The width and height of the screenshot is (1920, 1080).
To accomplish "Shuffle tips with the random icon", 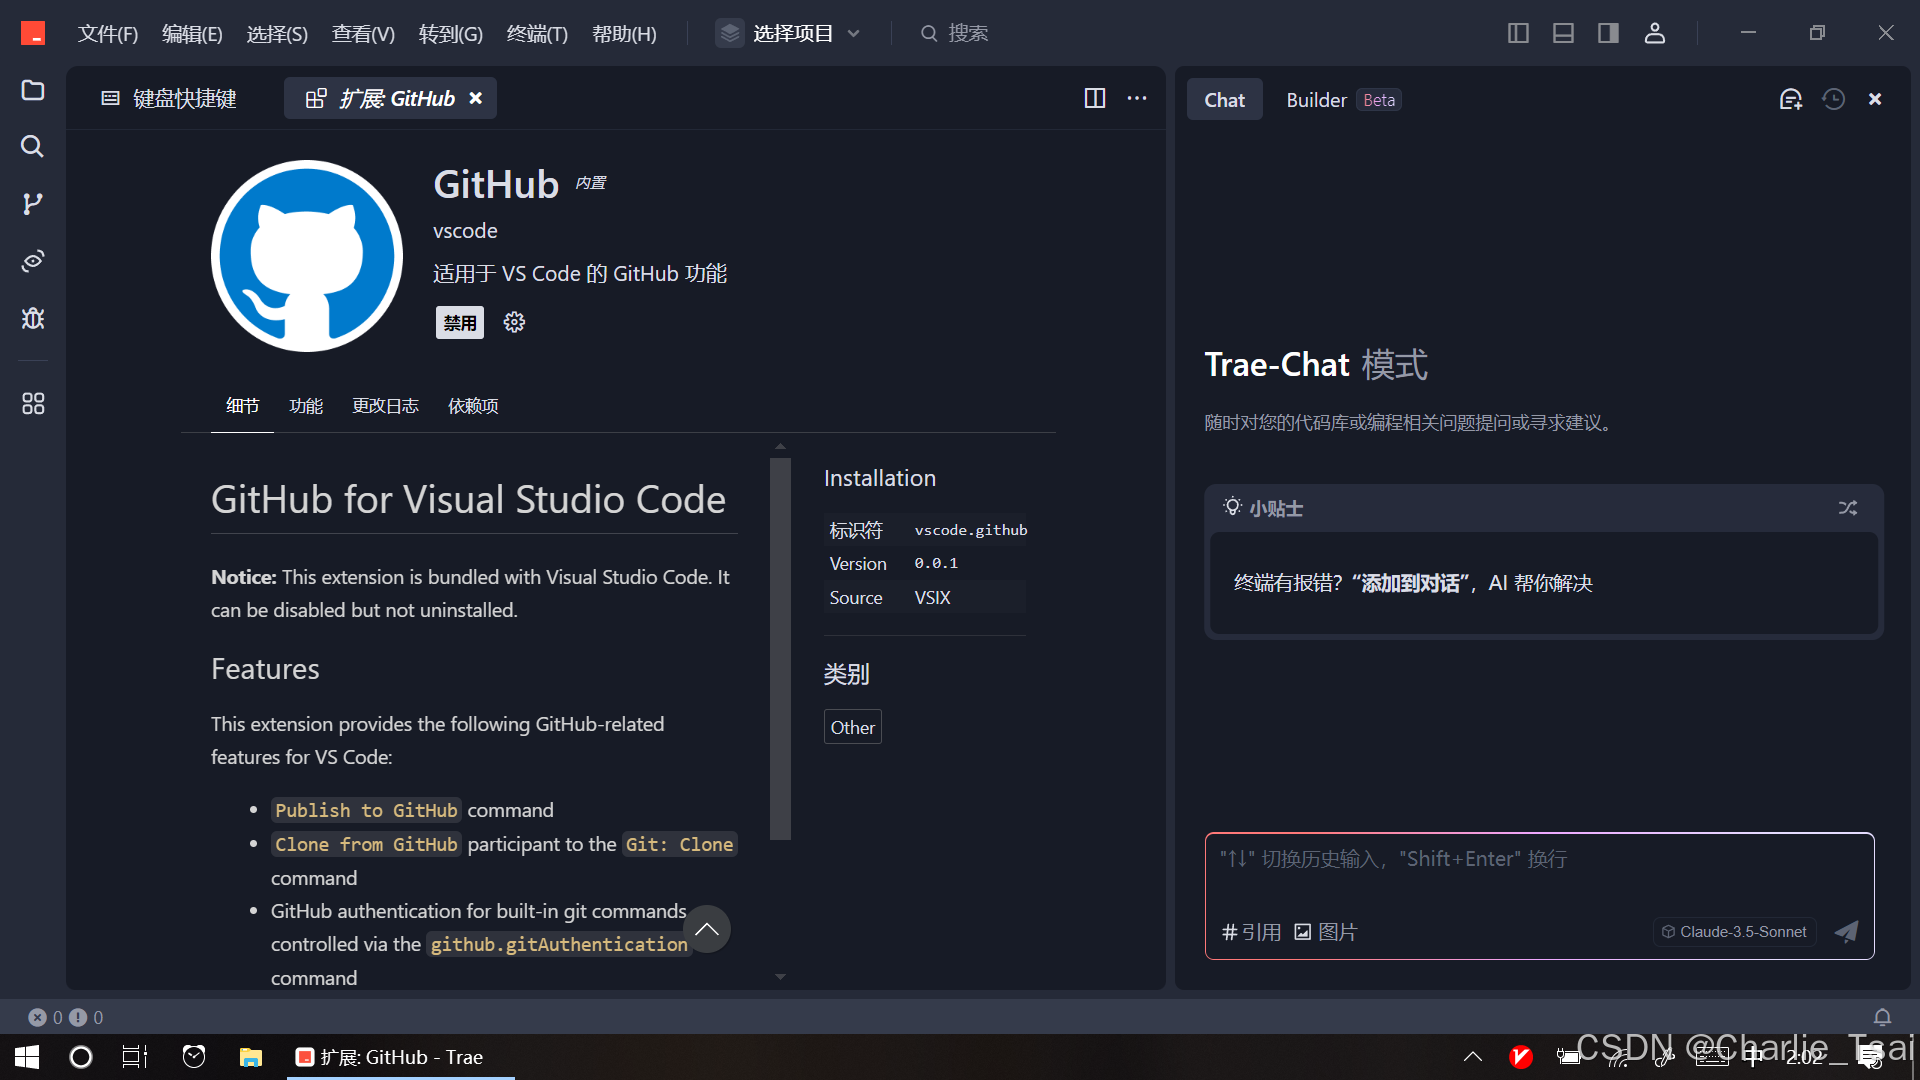I will pos(1847,508).
